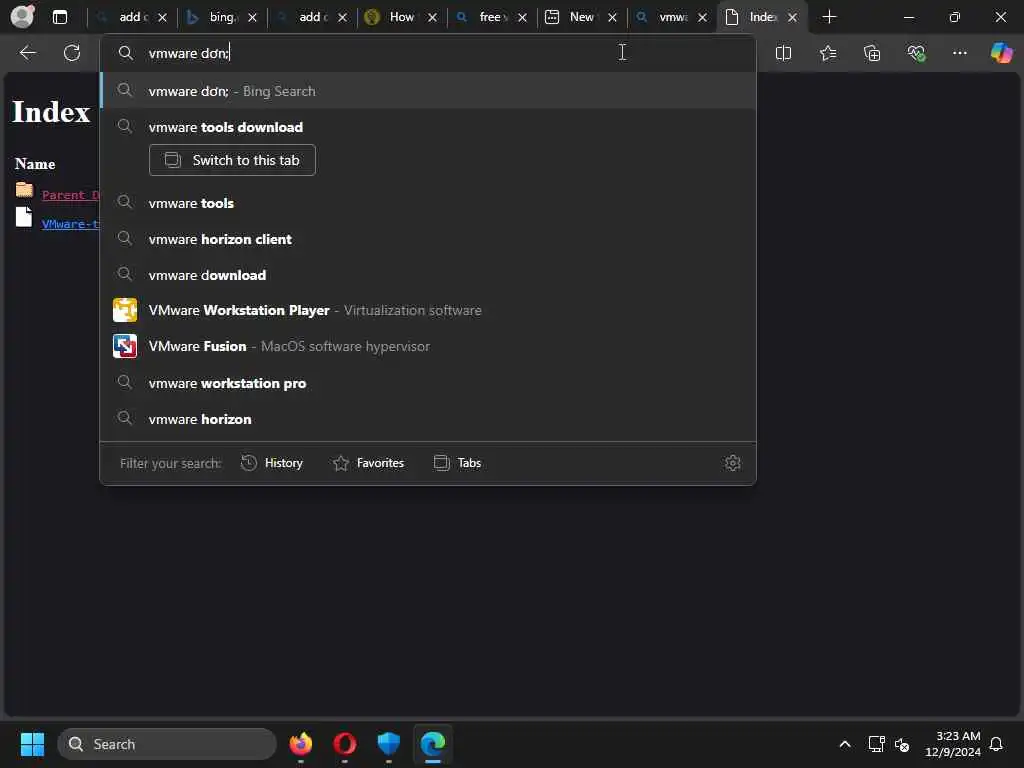Screen dimensions: 1024x768
Task: Open the muted volume tray icon
Action: pyautogui.click(x=902, y=744)
